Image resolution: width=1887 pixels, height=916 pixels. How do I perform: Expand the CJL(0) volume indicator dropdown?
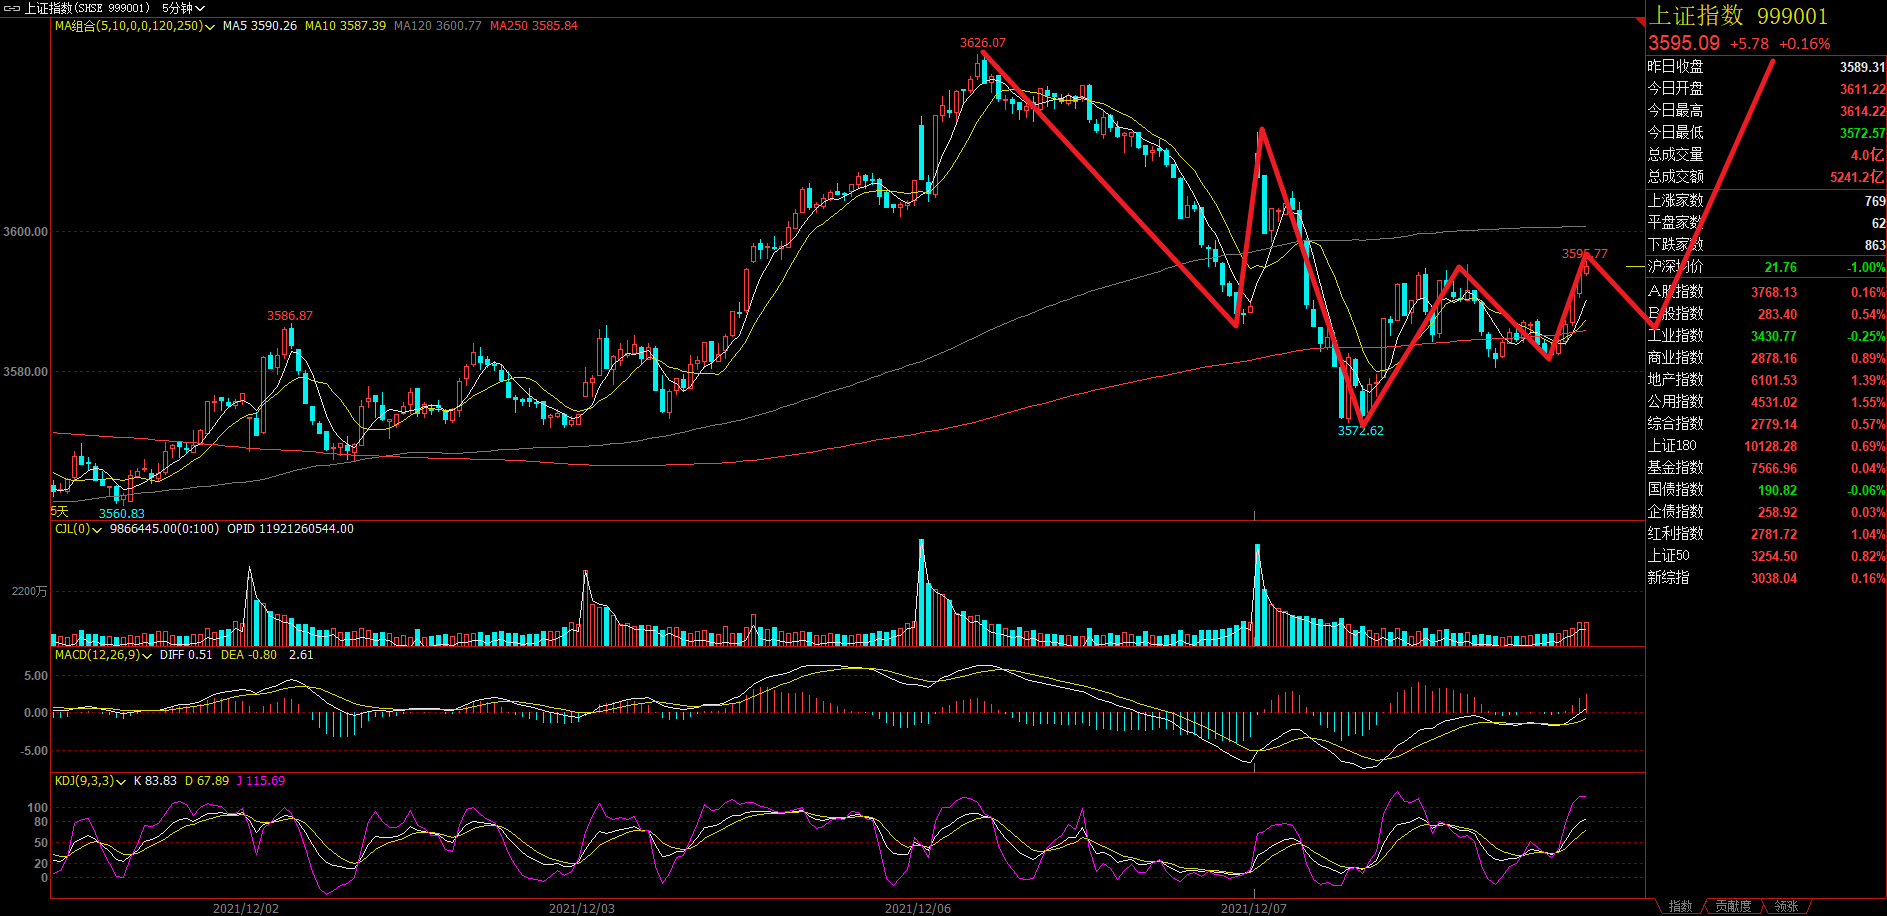click(x=97, y=530)
